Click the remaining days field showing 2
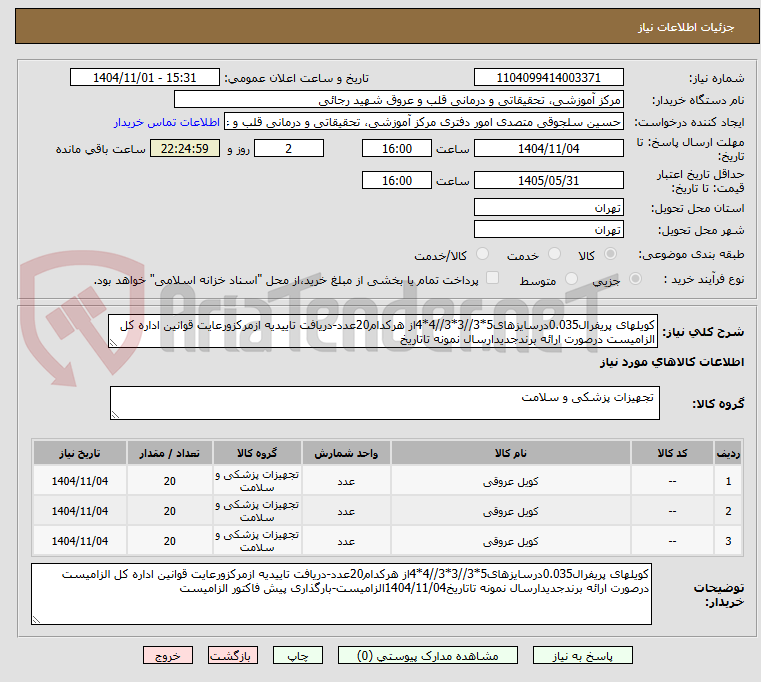761x682 pixels. tap(289, 148)
